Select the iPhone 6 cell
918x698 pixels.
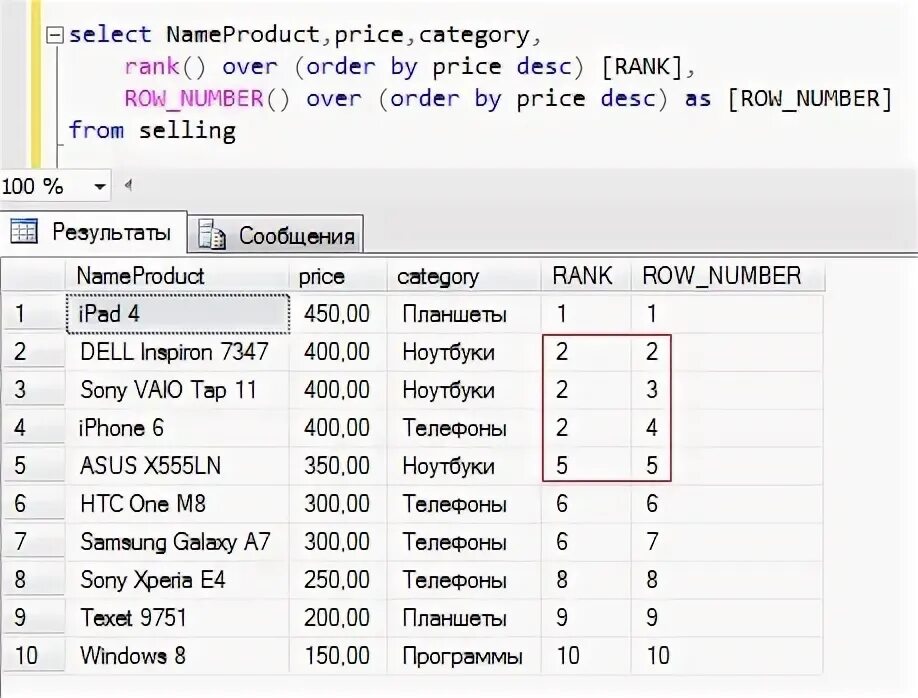click(x=177, y=428)
